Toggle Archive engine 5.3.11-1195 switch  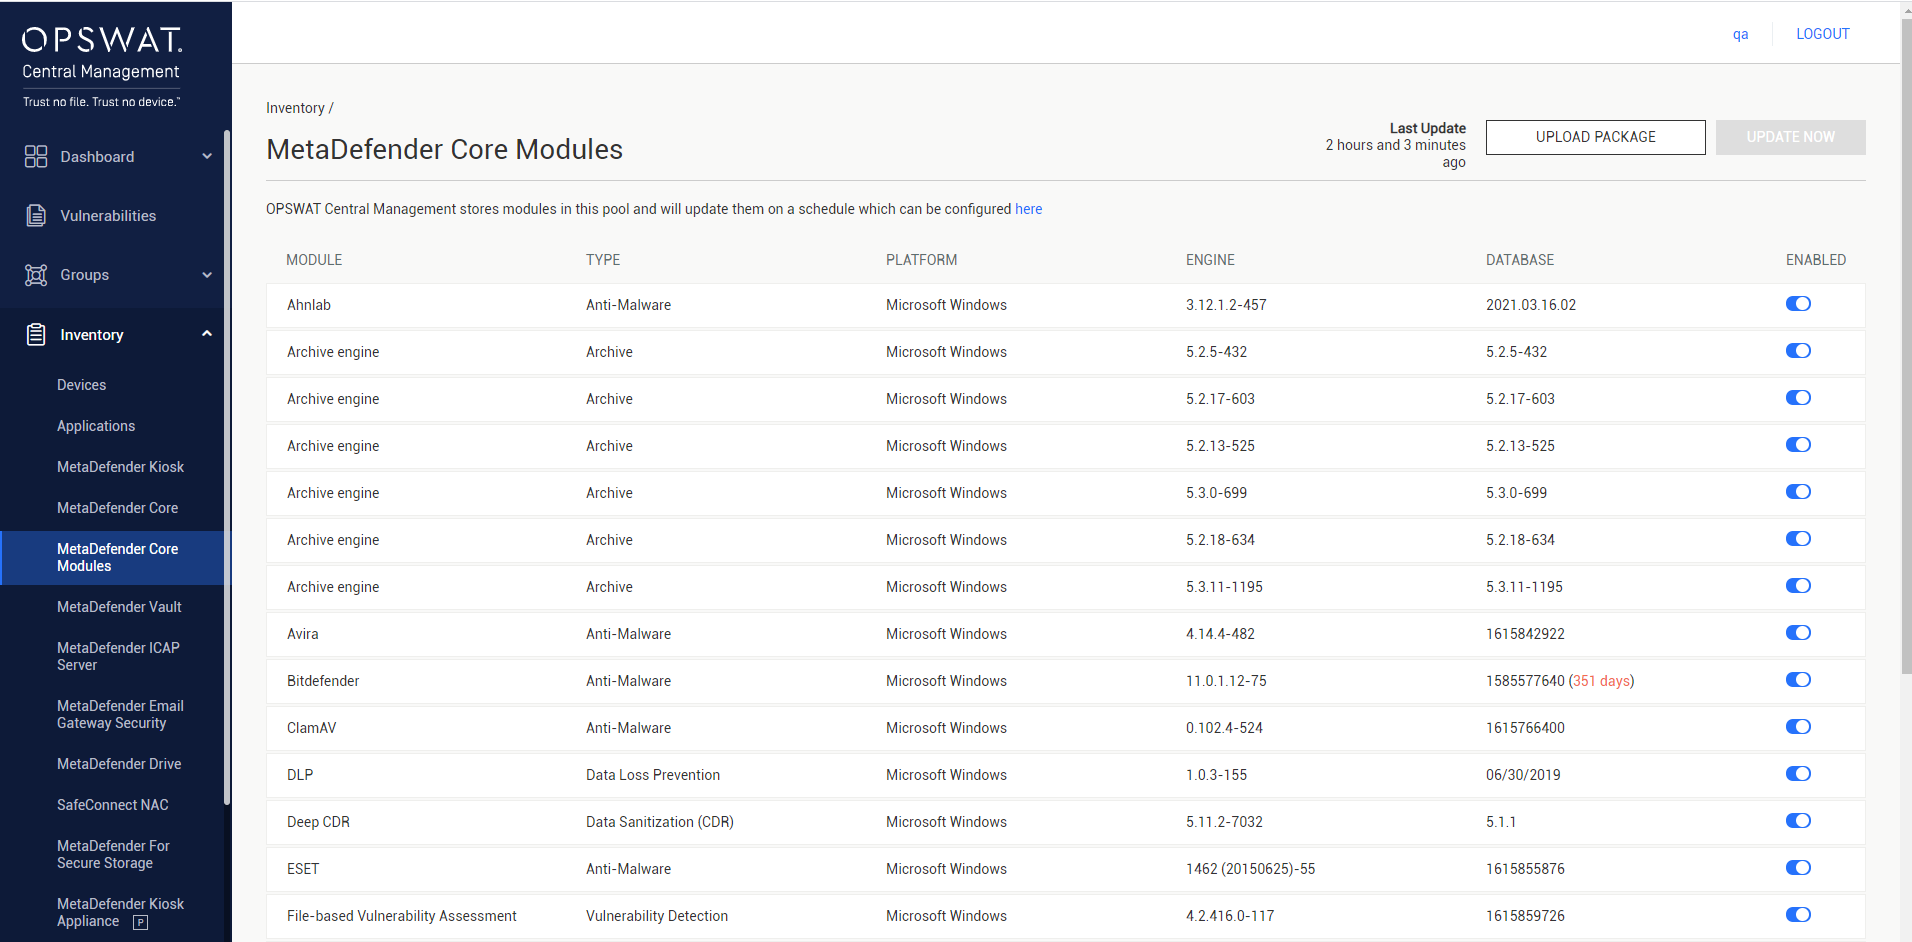(1798, 586)
